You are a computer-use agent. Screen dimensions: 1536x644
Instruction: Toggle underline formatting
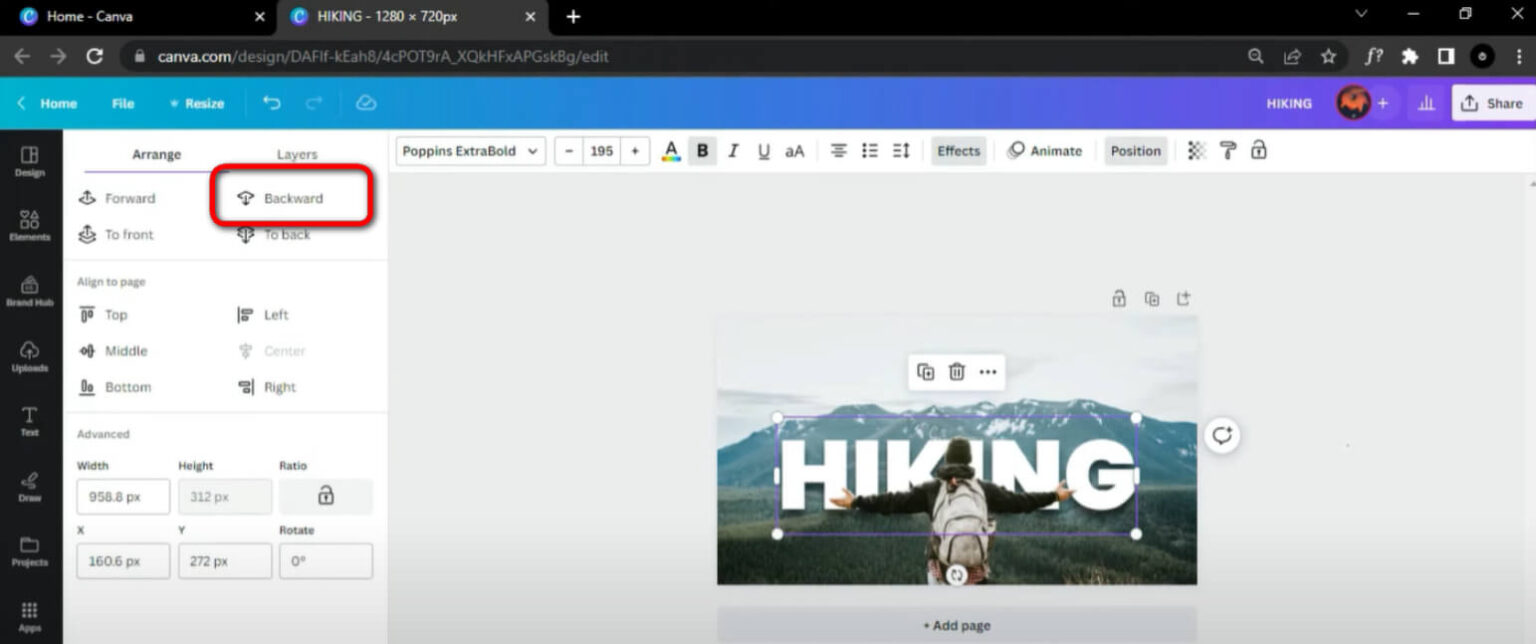[x=764, y=151]
